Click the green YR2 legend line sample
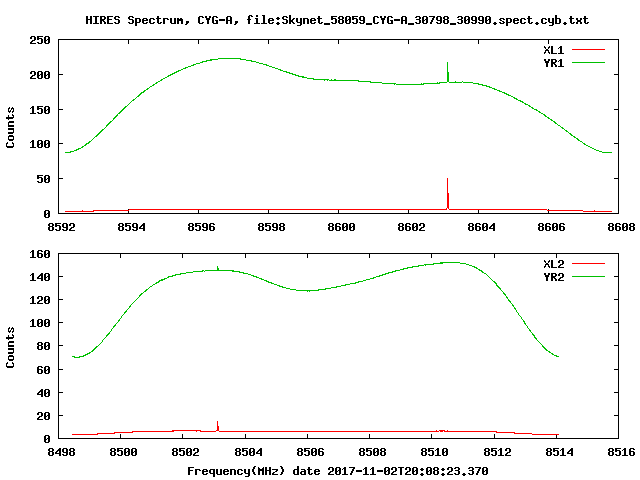This screenshot has width=640, height=480. (588, 277)
